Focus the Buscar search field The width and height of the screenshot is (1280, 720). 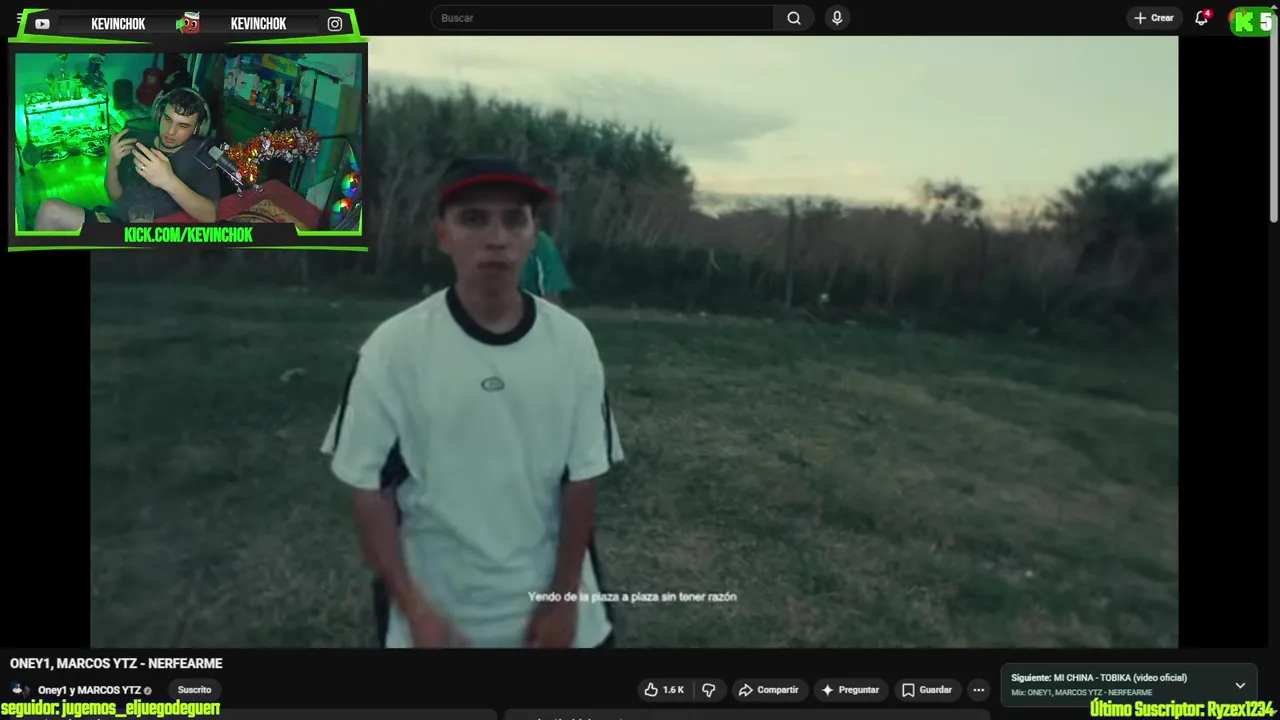click(x=603, y=18)
